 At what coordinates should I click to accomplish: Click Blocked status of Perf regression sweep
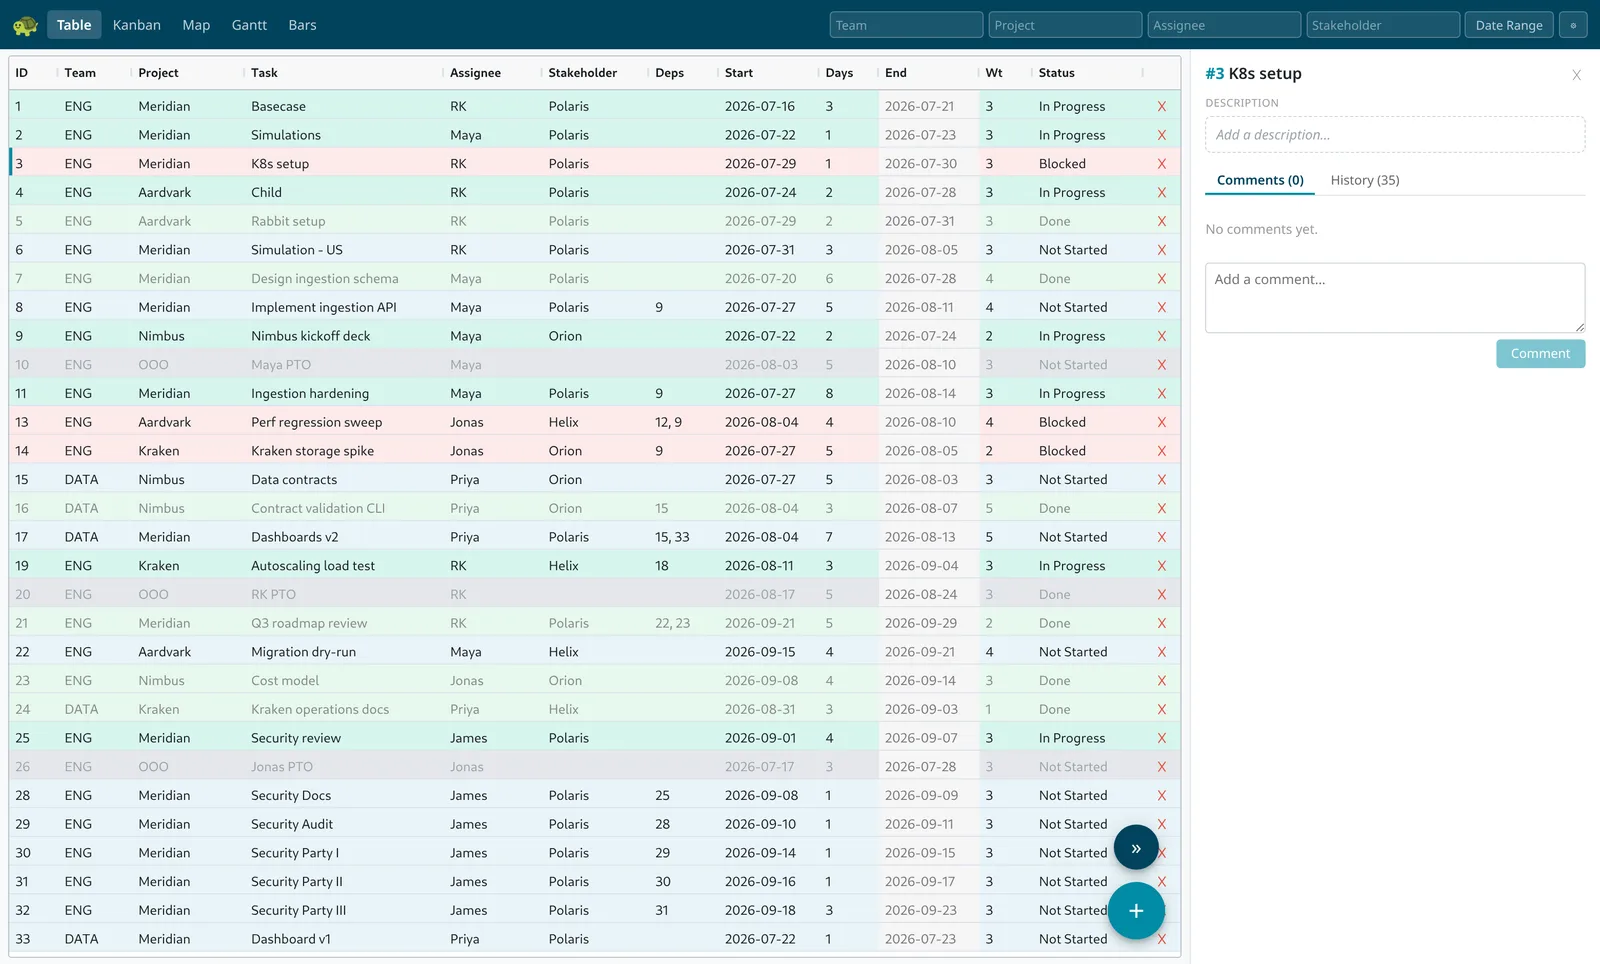1062,423
